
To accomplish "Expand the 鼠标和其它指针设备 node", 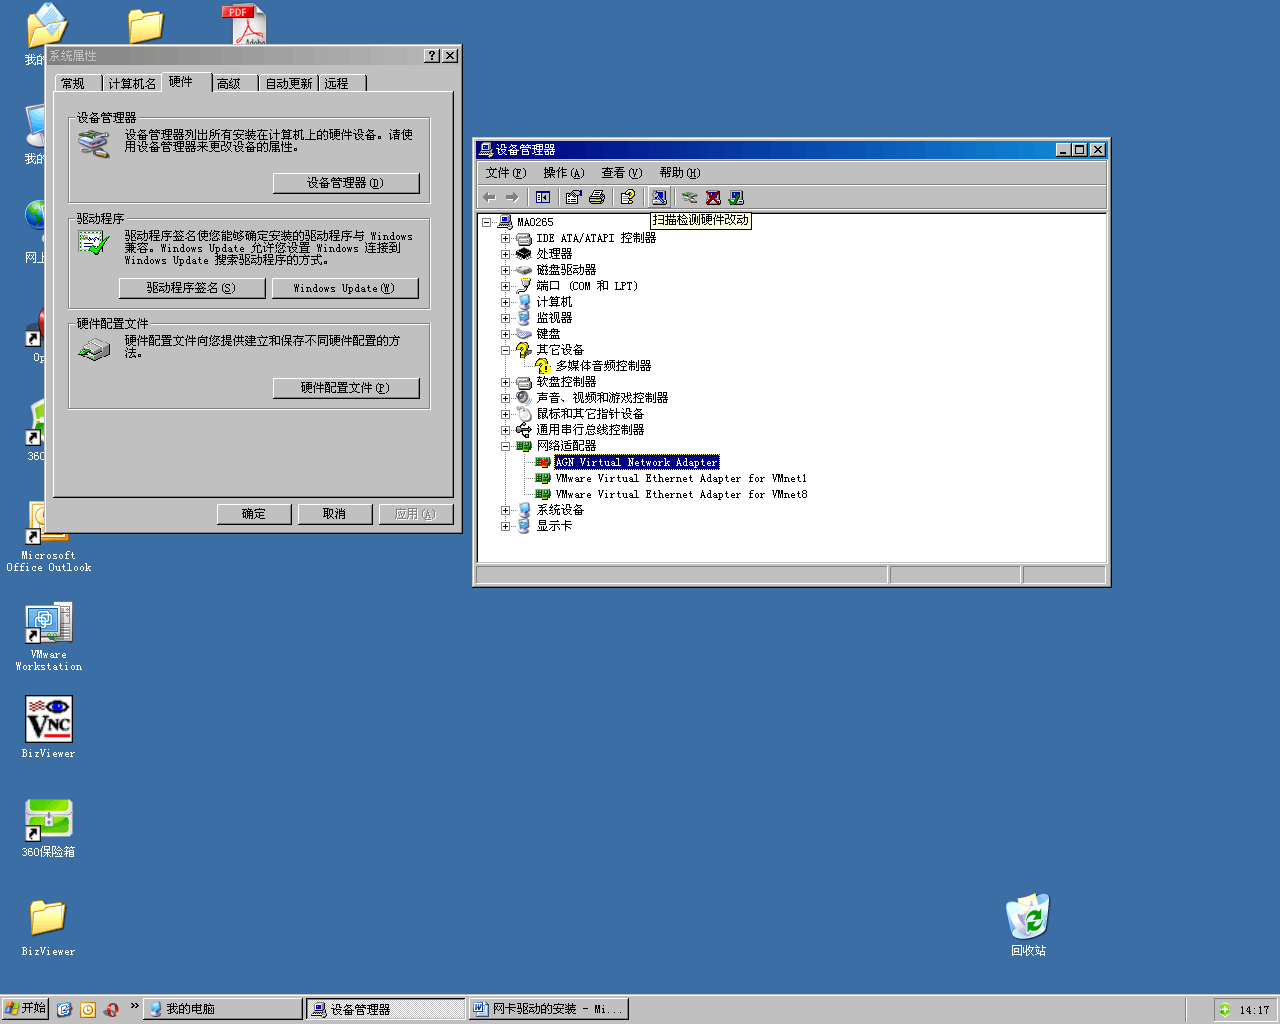I will (505, 414).
